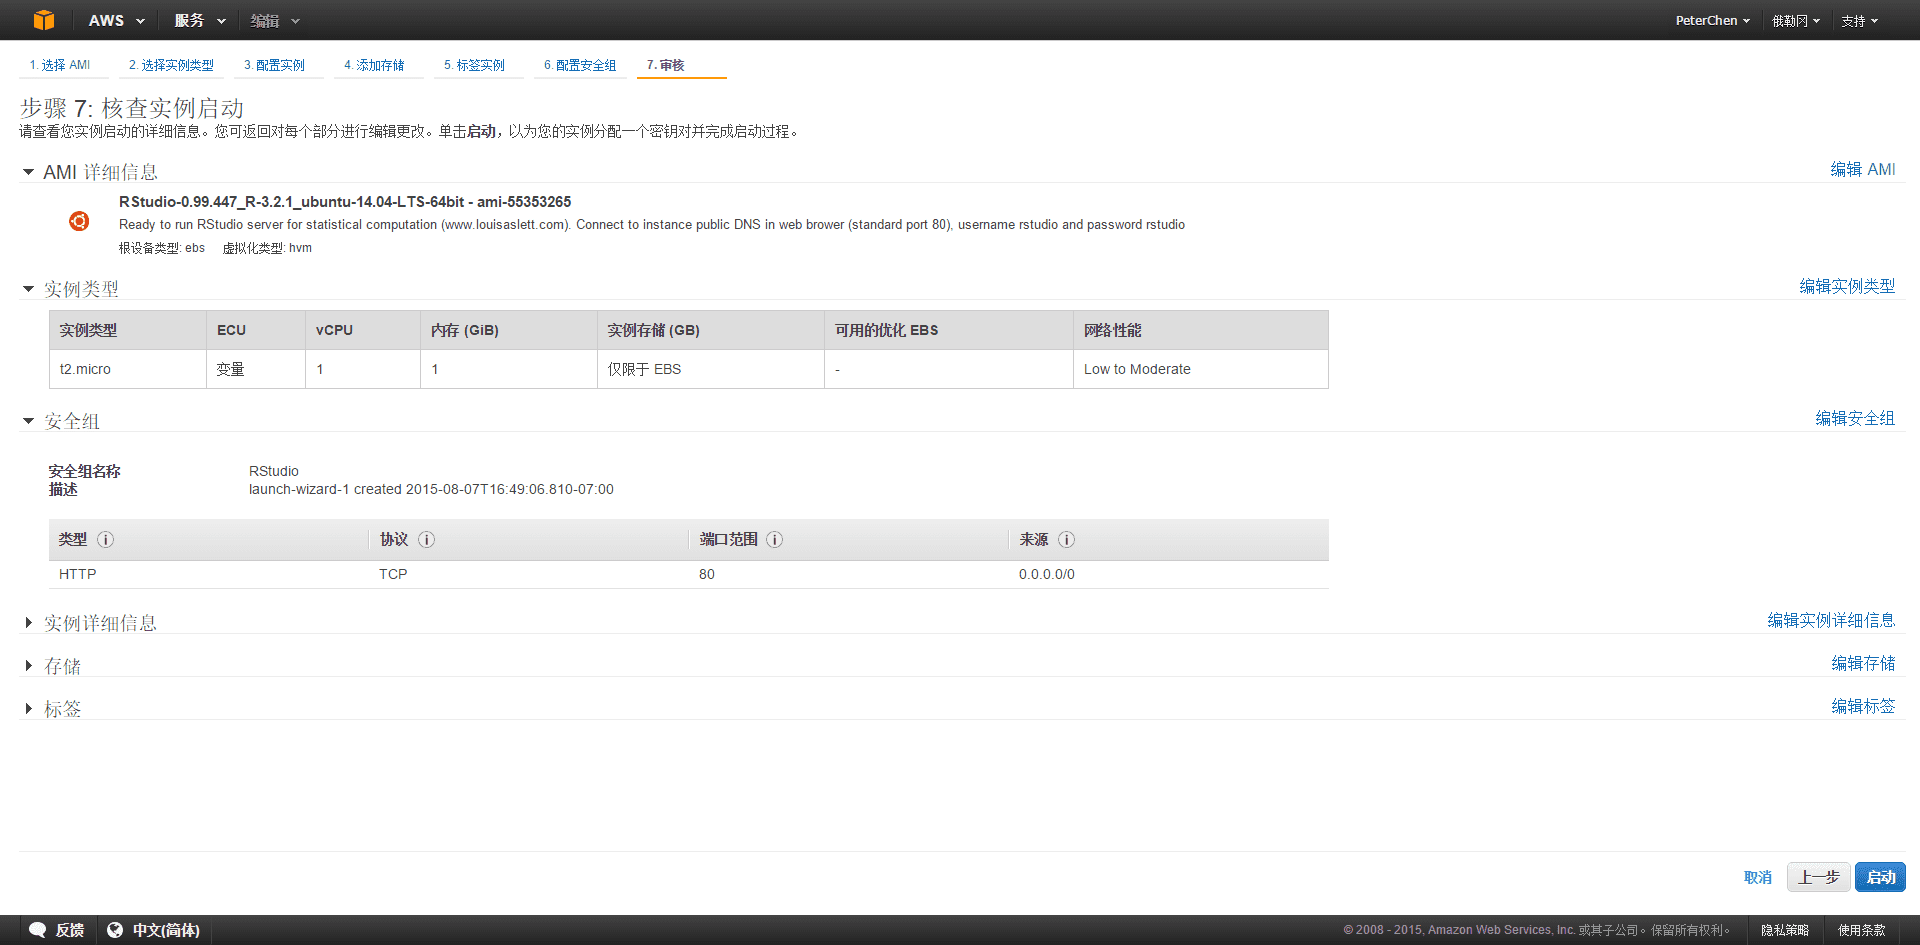The image size is (1920, 945).
Task: Go to step 1 选择 AMI
Action: click(60, 65)
